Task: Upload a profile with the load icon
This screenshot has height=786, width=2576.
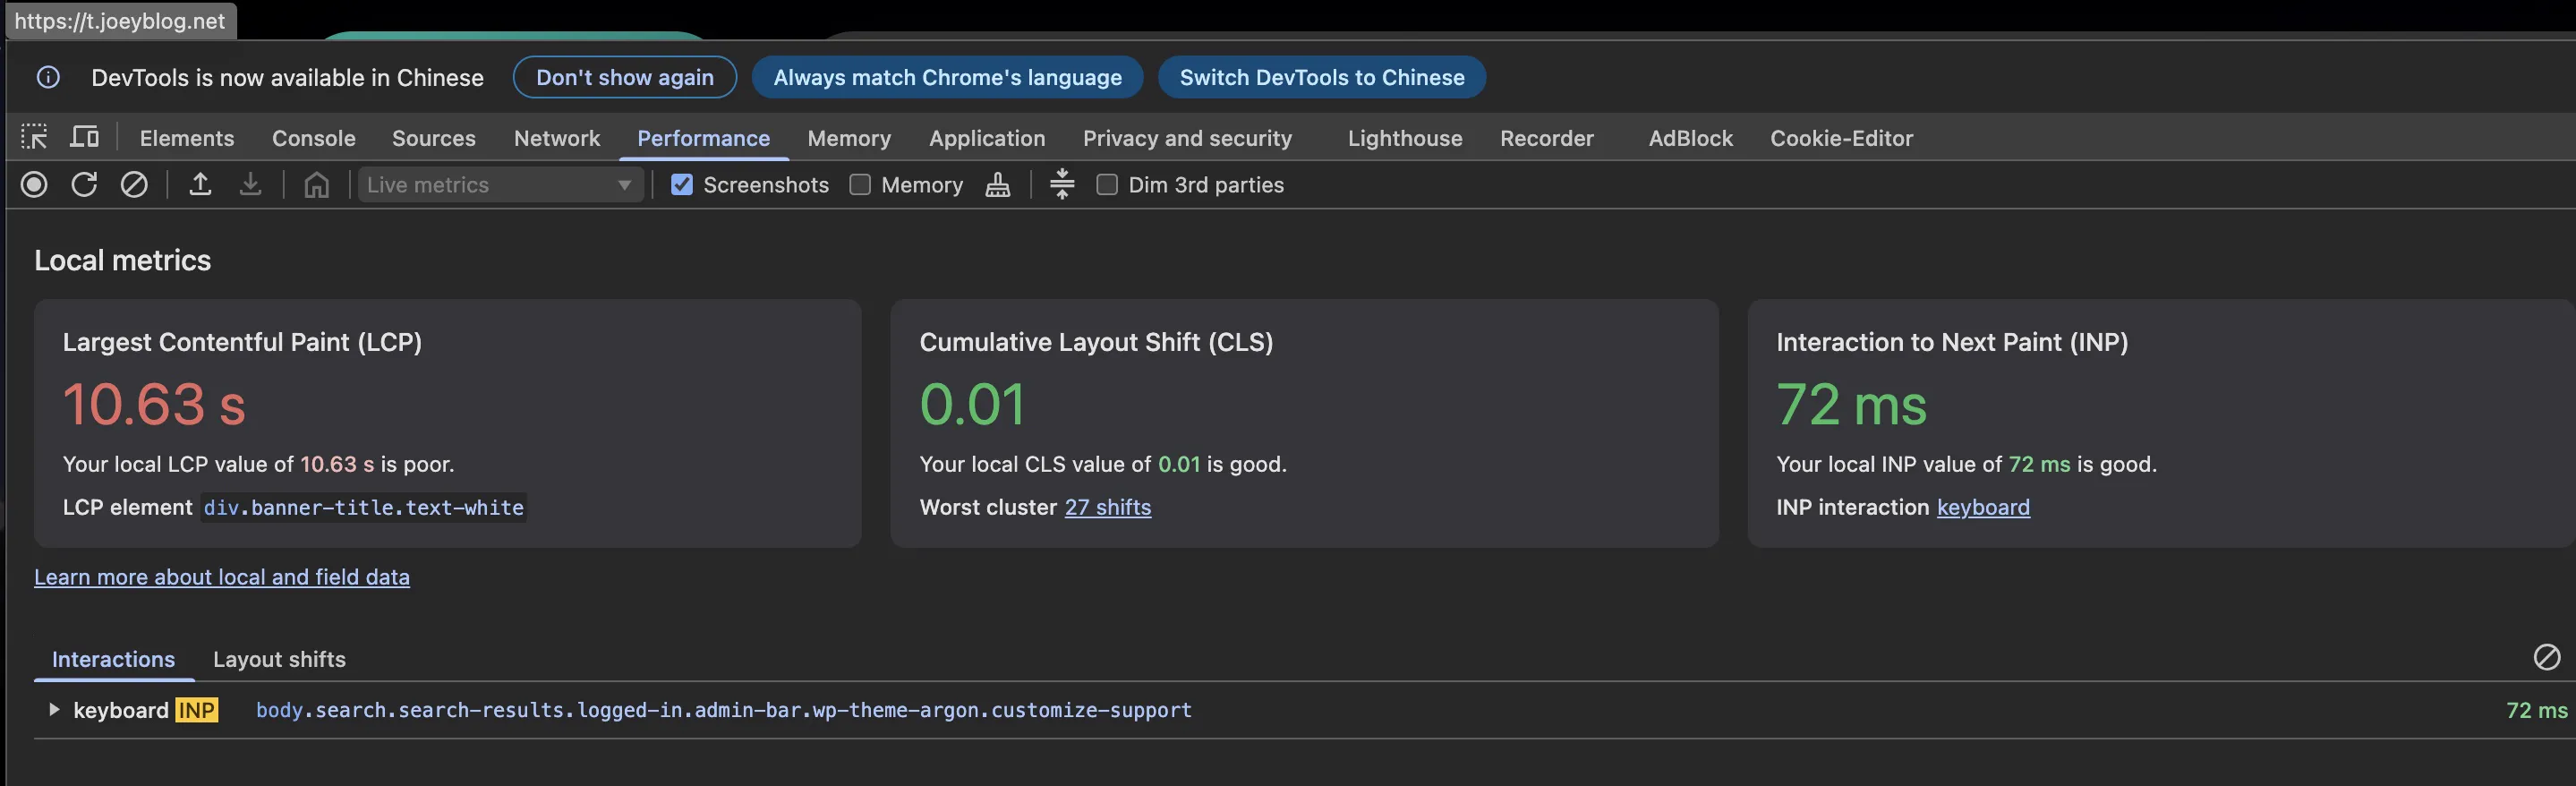Action: tap(200, 185)
